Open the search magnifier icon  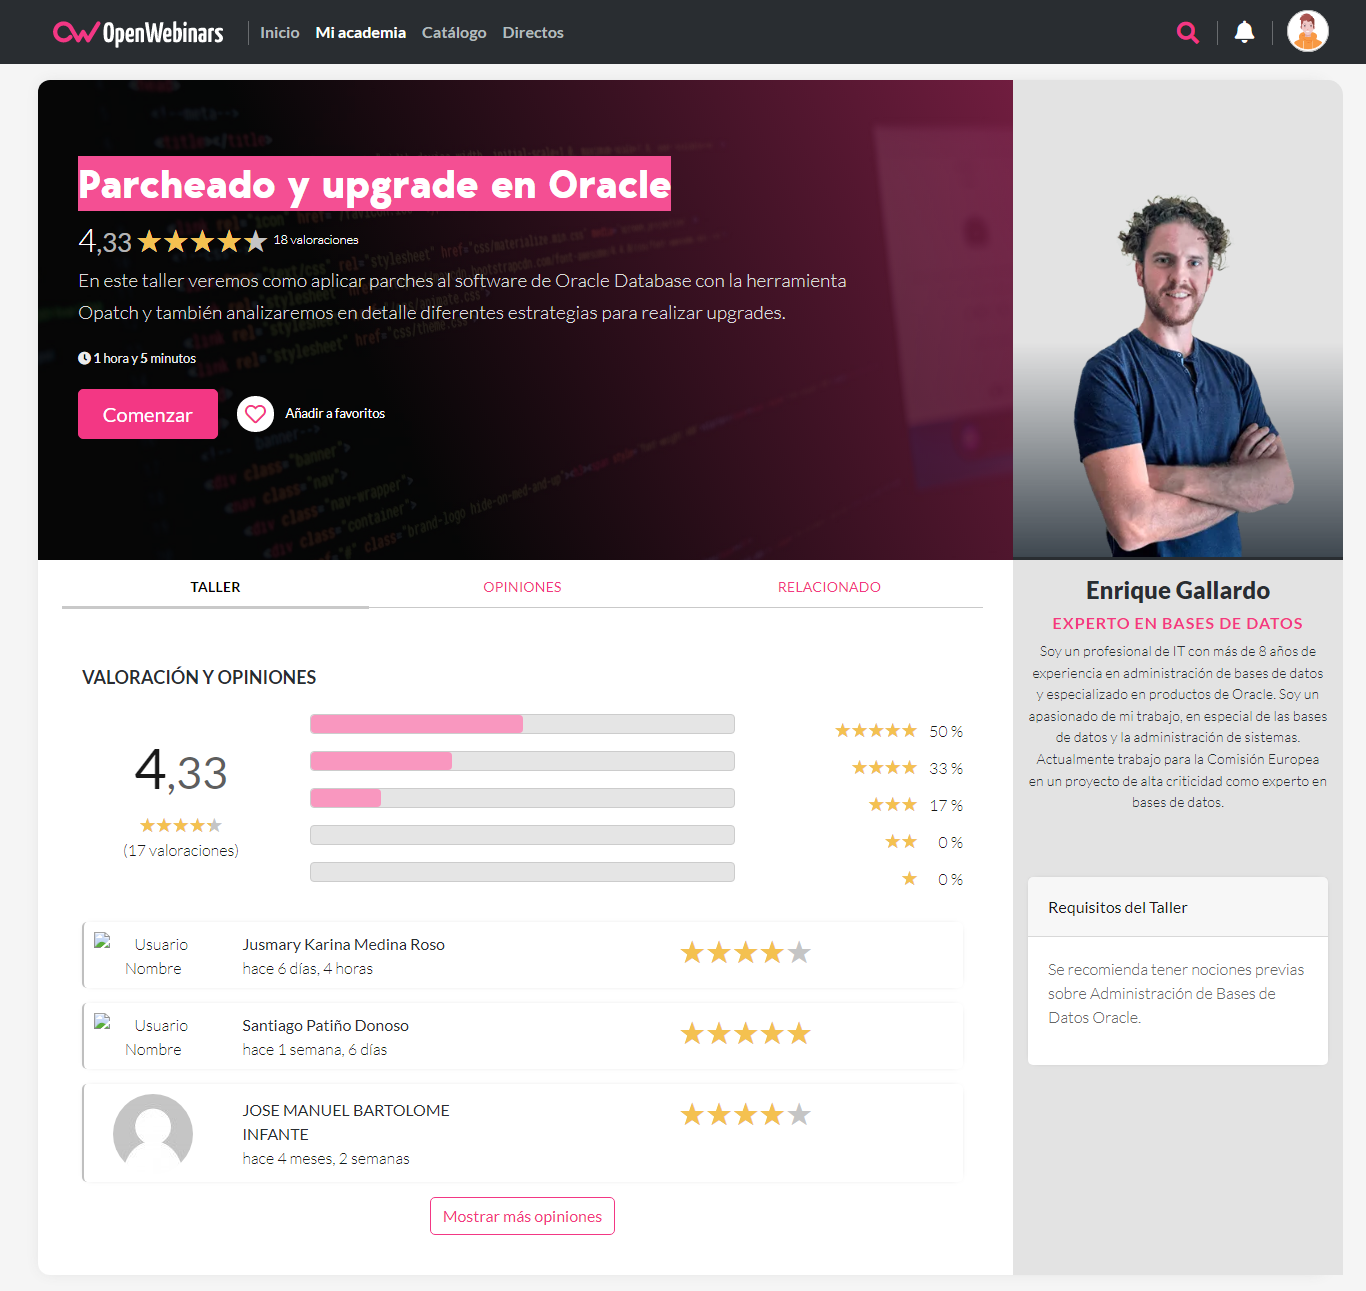click(1187, 33)
